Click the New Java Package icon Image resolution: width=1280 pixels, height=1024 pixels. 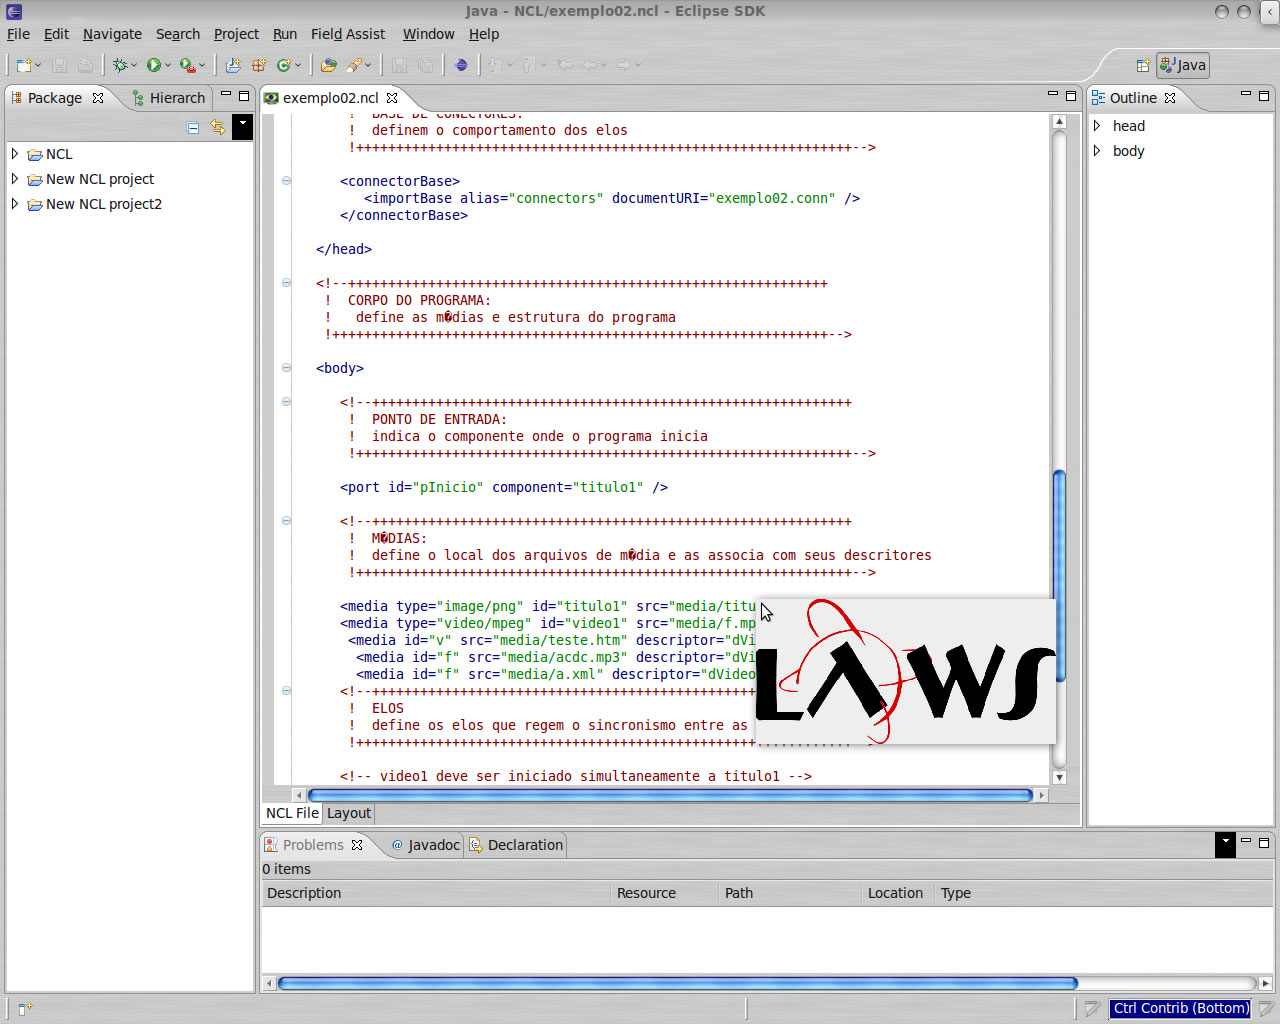click(258, 65)
